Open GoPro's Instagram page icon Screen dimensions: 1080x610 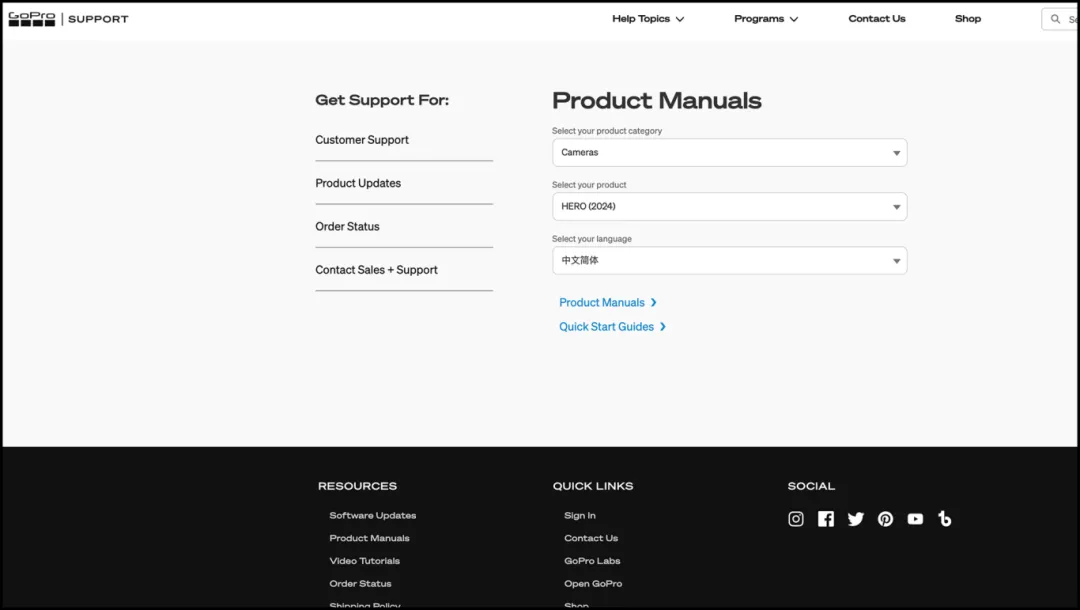tap(796, 519)
